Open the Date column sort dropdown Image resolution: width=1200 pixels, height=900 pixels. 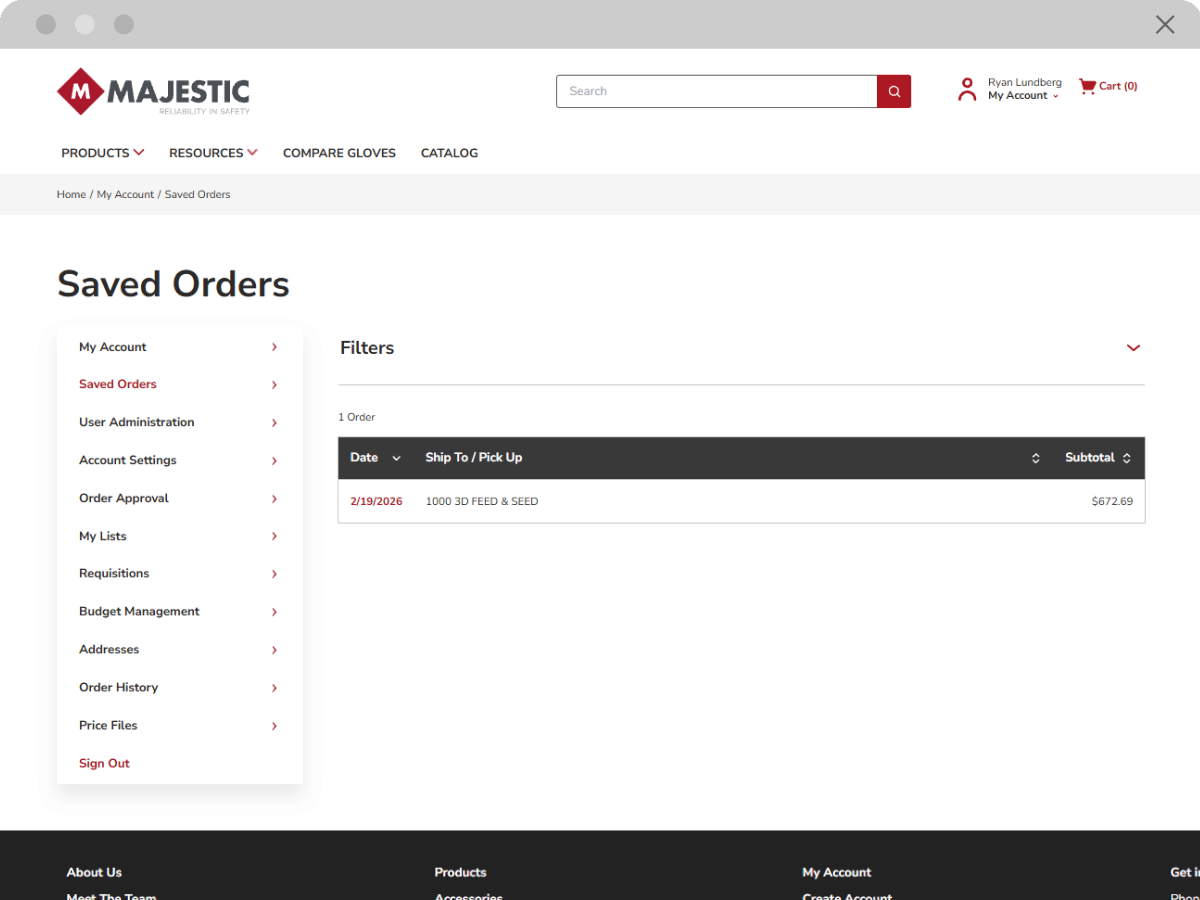(x=395, y=458)
